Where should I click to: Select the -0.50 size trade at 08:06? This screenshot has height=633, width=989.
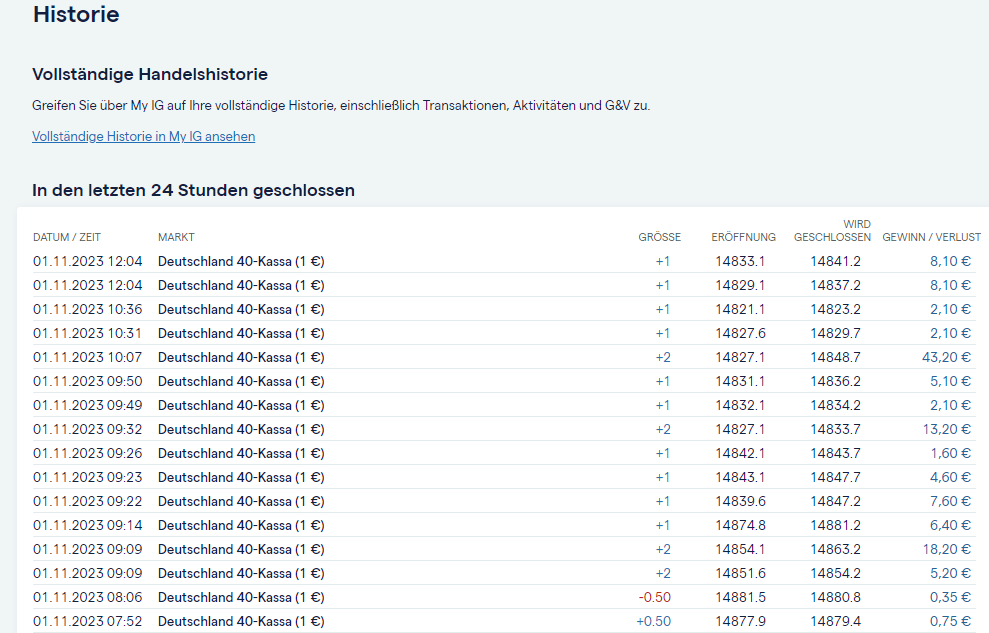click(x=654, y=597)
